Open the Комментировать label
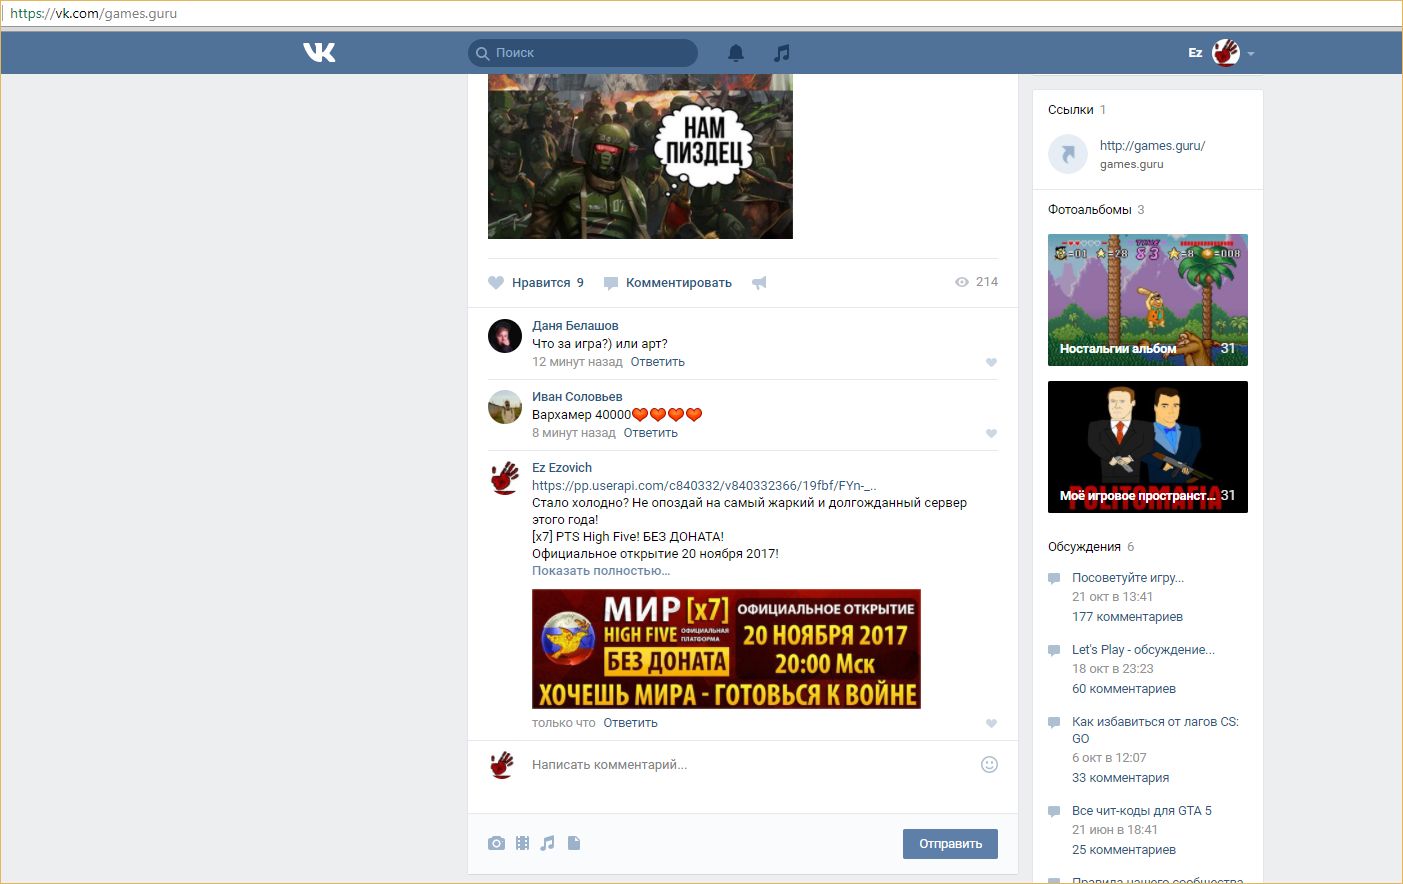Viewport: 1403px width, 884px height. [679, 283]
